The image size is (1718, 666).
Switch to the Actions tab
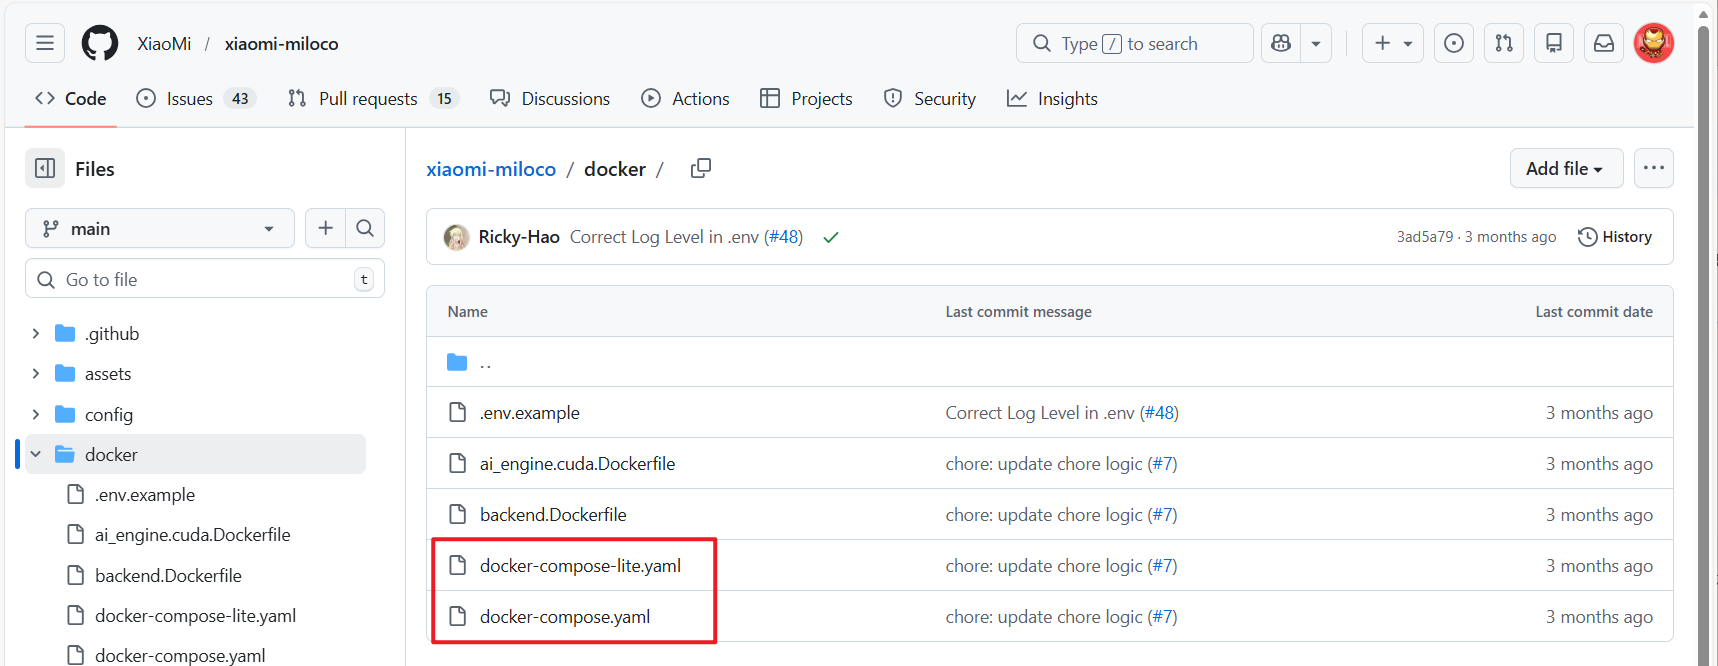coord(686,98)
